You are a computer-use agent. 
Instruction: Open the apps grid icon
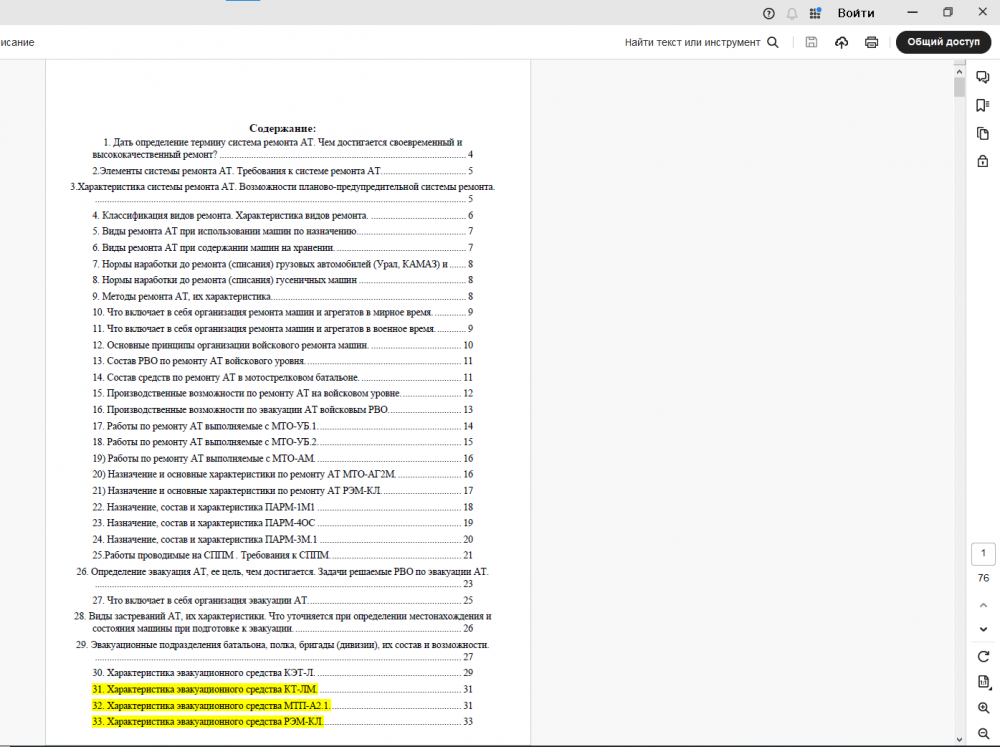coord(815,13)
